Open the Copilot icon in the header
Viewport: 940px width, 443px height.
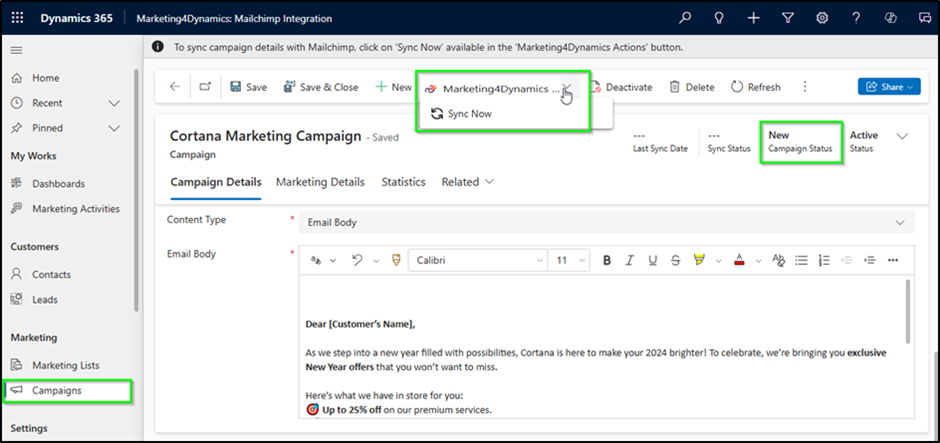891,18
